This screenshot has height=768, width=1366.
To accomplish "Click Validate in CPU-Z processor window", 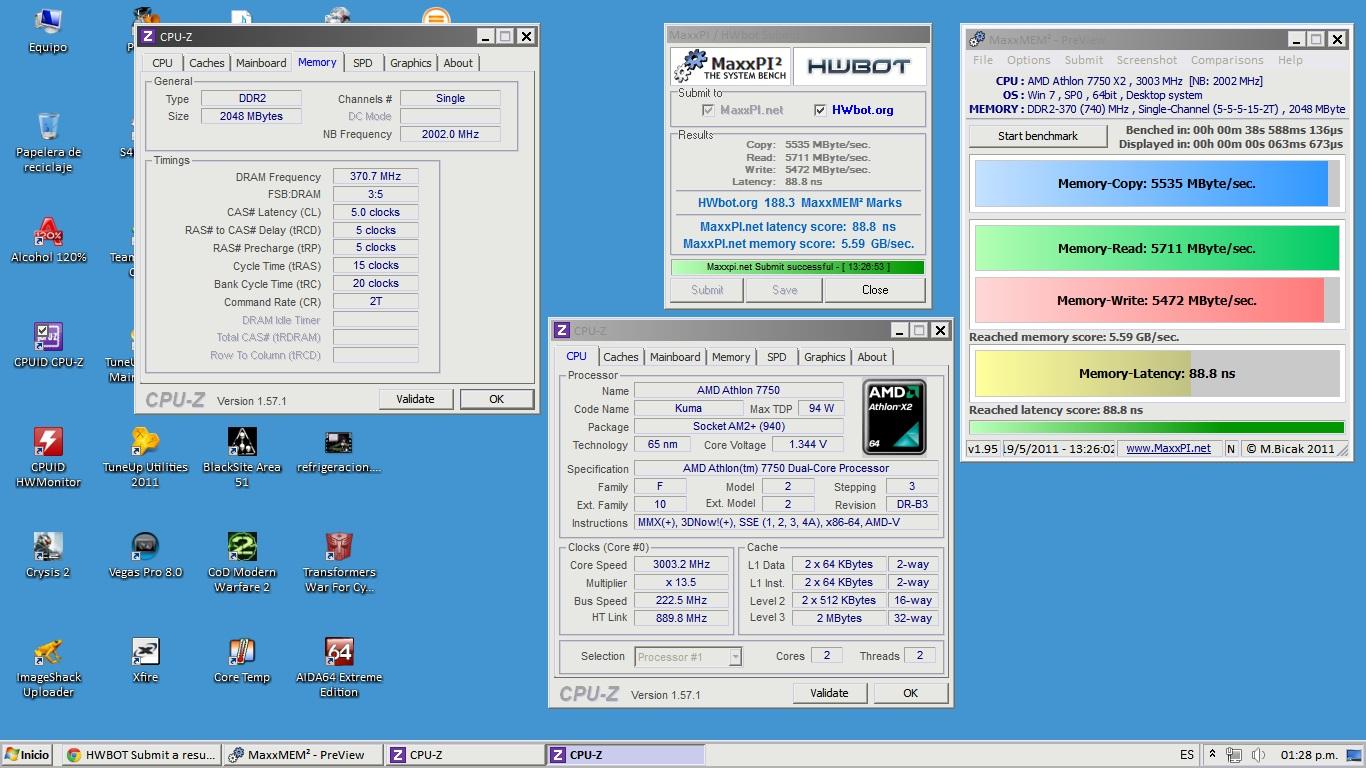I will (829, 693).
